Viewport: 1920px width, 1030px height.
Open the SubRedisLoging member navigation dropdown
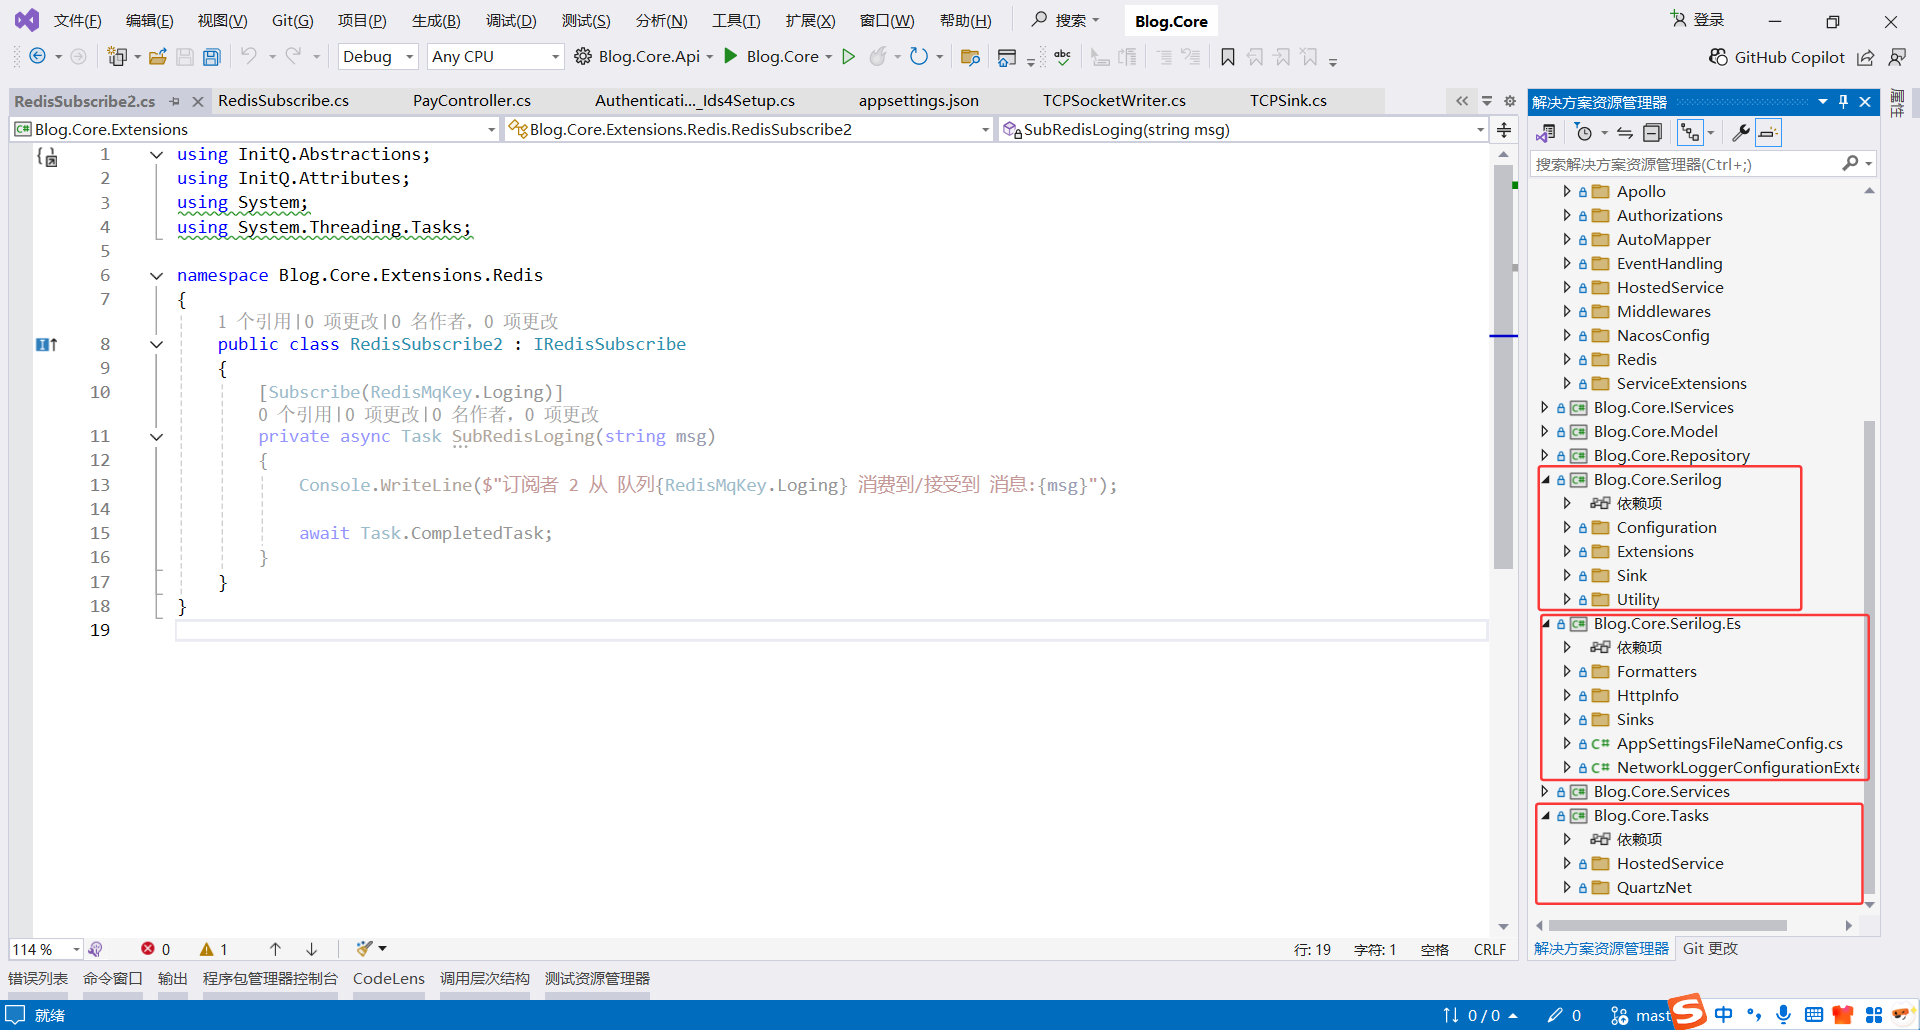(x=1244, y=129)
